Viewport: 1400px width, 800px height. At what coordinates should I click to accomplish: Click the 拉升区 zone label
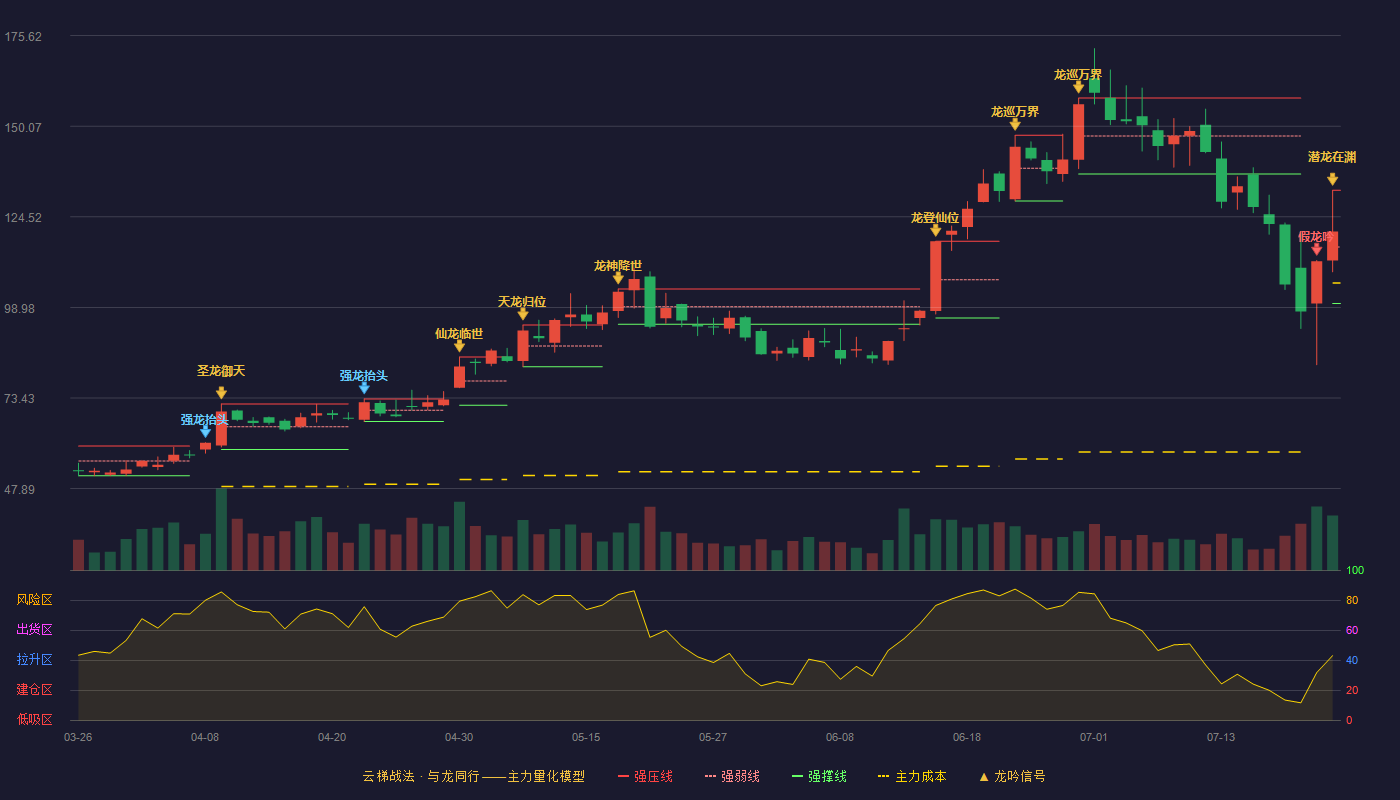34,660
